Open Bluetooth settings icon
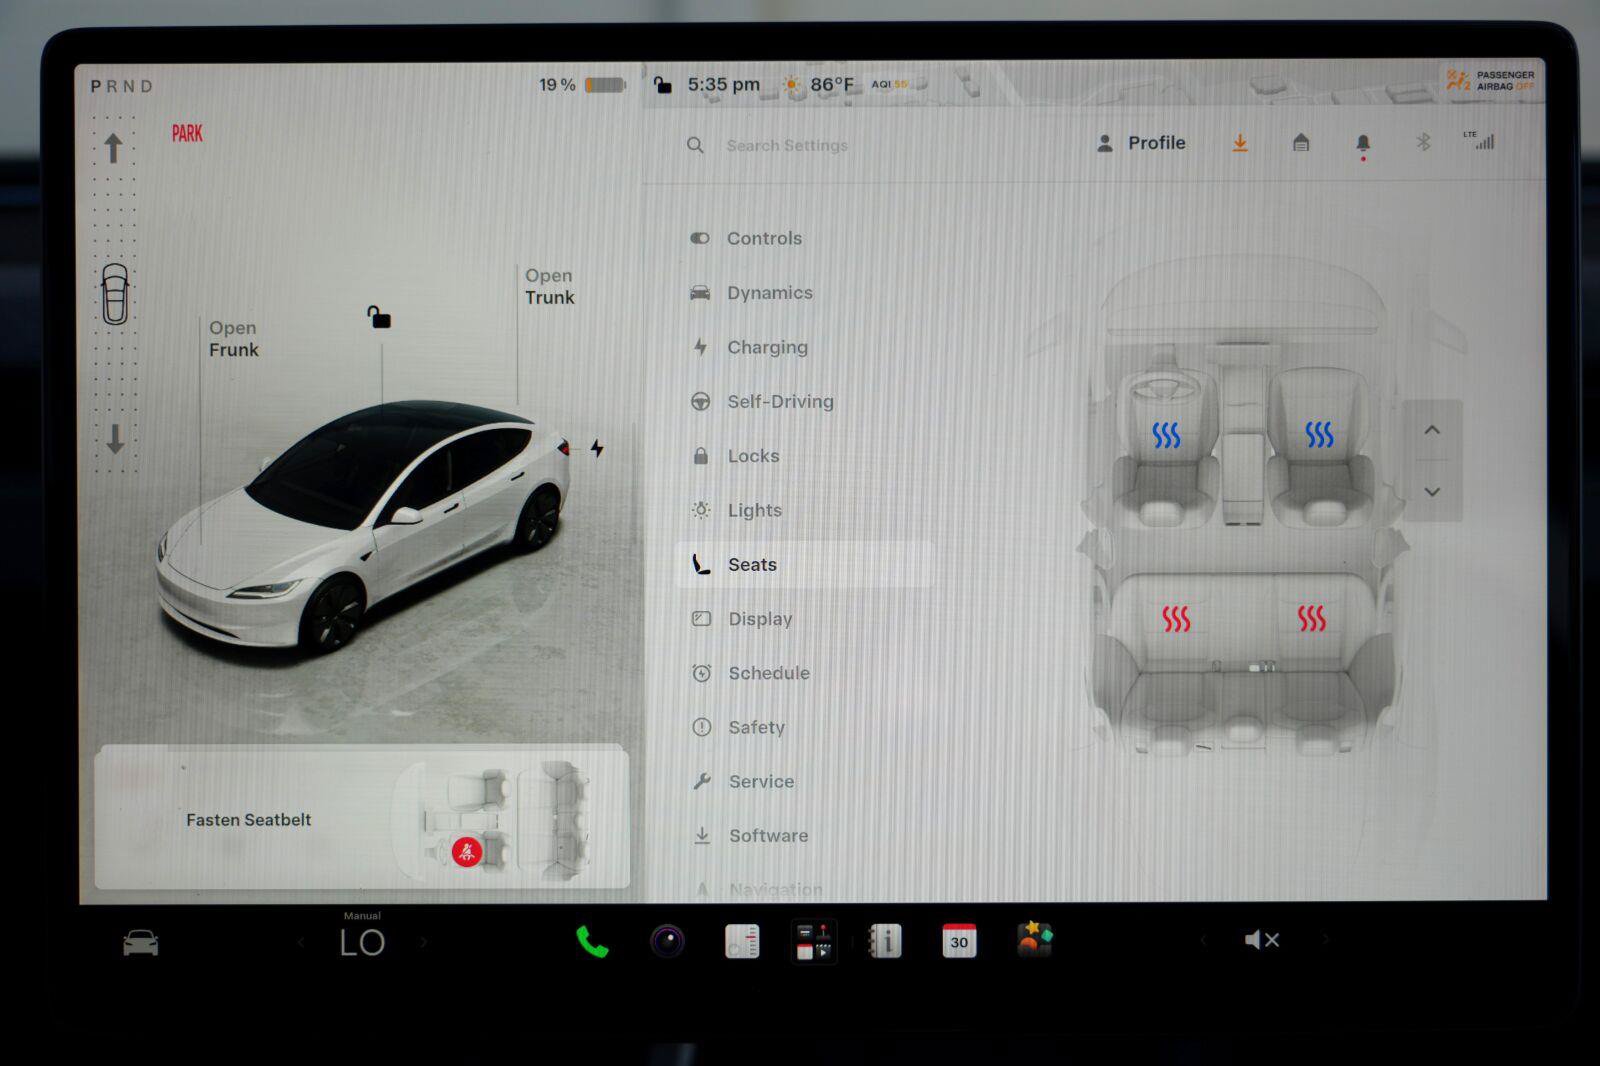The width and height of the screenshot is (1600, 1066). (1423, 142)
